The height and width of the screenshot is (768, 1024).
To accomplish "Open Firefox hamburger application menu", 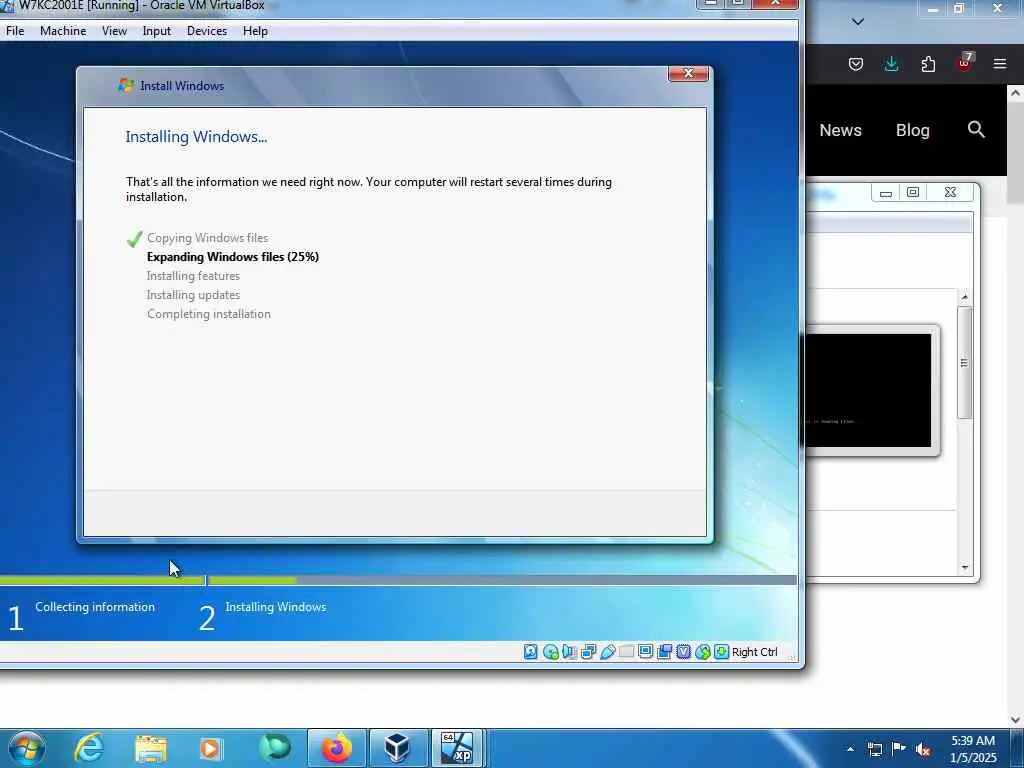I will pyautogui.click(x=1000, y=64).
